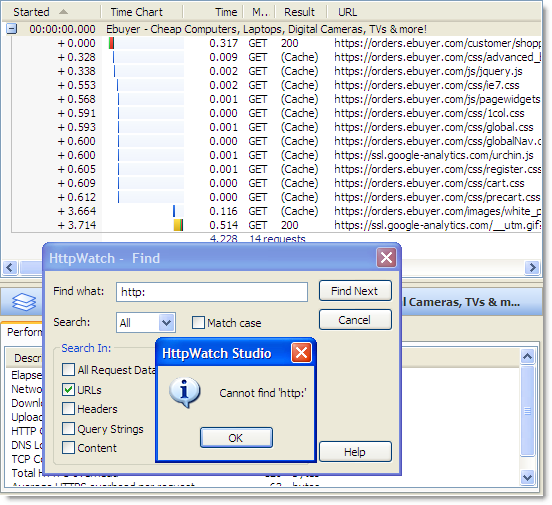Screen dimensions: 552x505
Task: Click the info icon in message box
Action: [x=184, y=393]
